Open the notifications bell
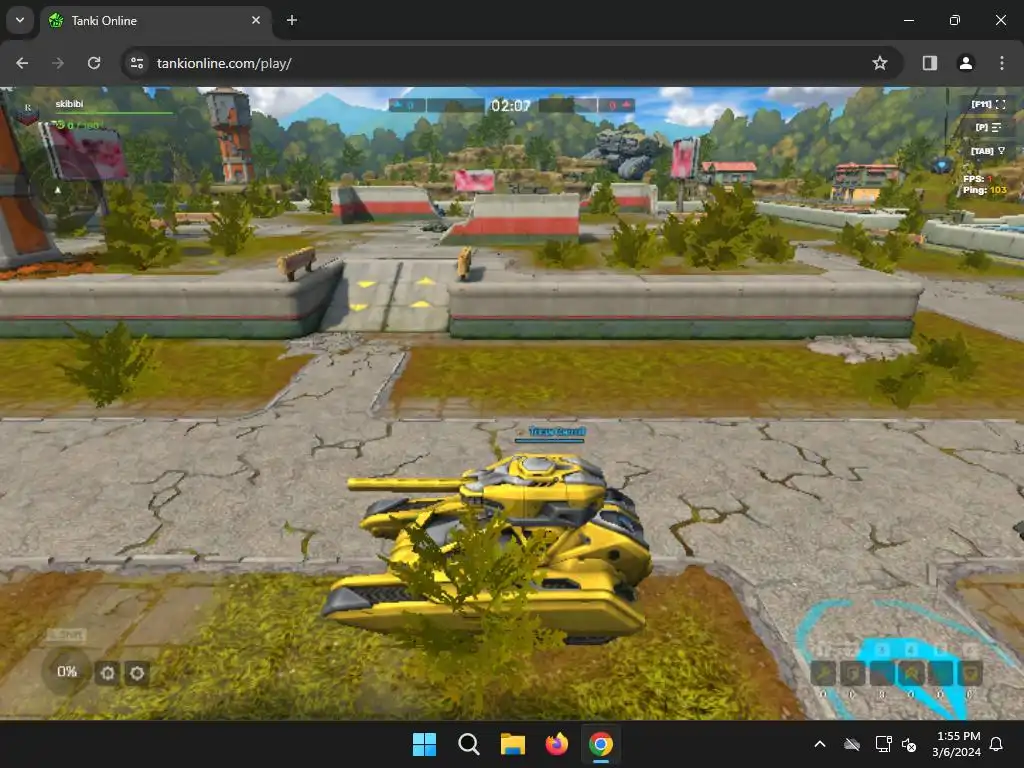Screen dimensions: 1024x768 click(x=996, y=744)
